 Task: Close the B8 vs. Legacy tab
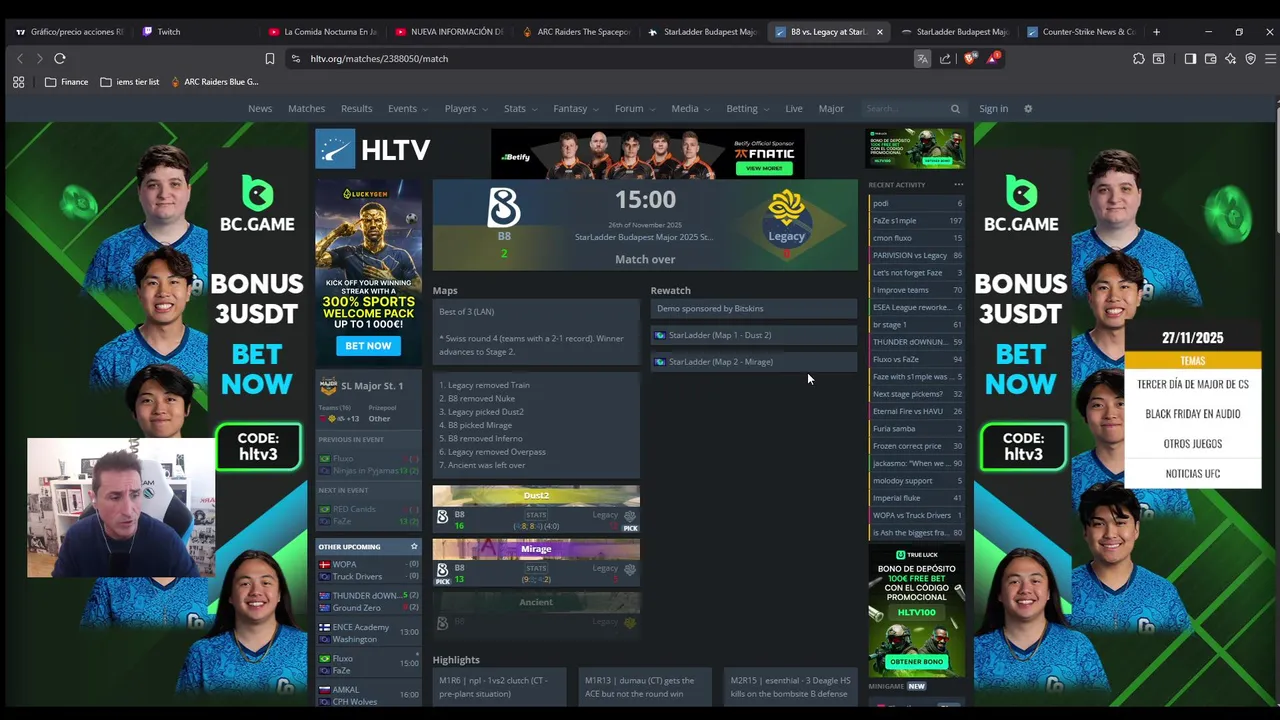[x=880, y=32]
